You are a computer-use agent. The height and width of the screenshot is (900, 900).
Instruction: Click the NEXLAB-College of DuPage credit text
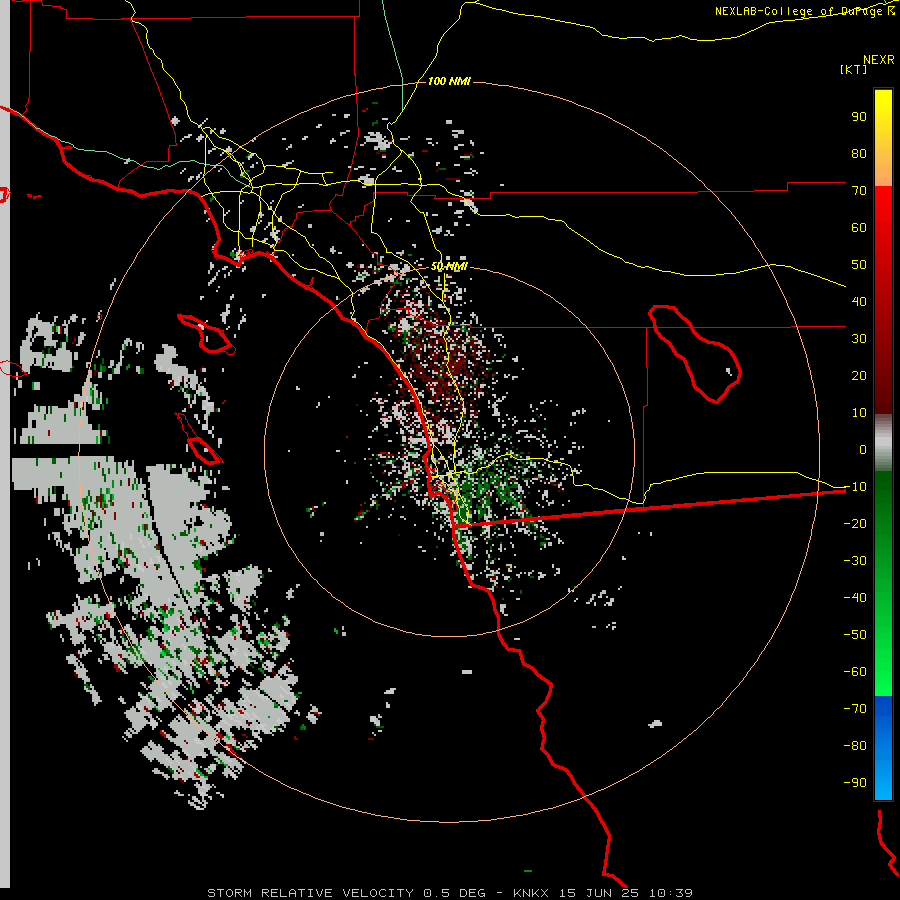tap(805, 11)
